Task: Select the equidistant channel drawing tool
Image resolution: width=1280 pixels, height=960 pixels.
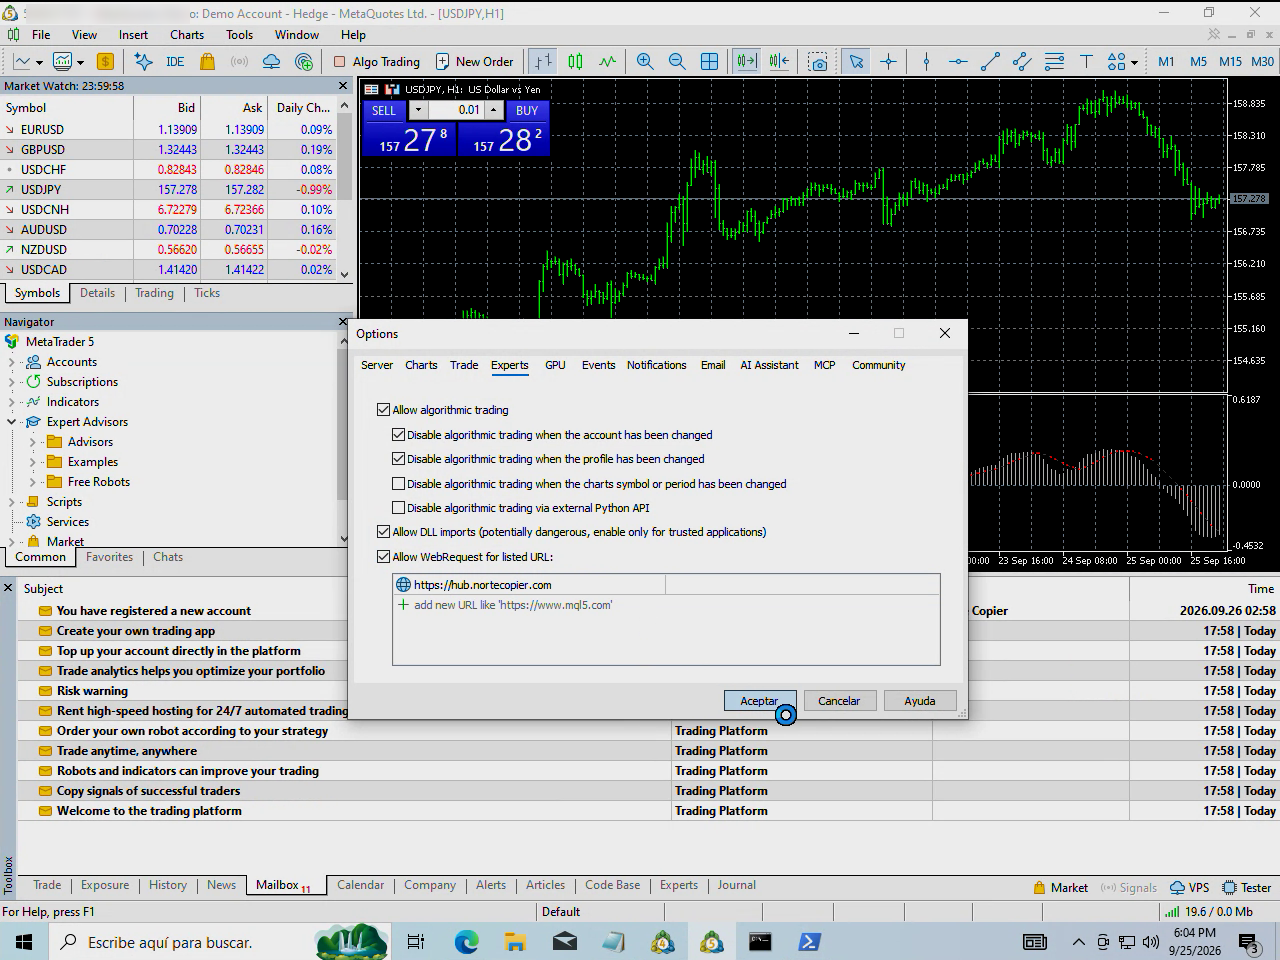Action: [1022, 61]
